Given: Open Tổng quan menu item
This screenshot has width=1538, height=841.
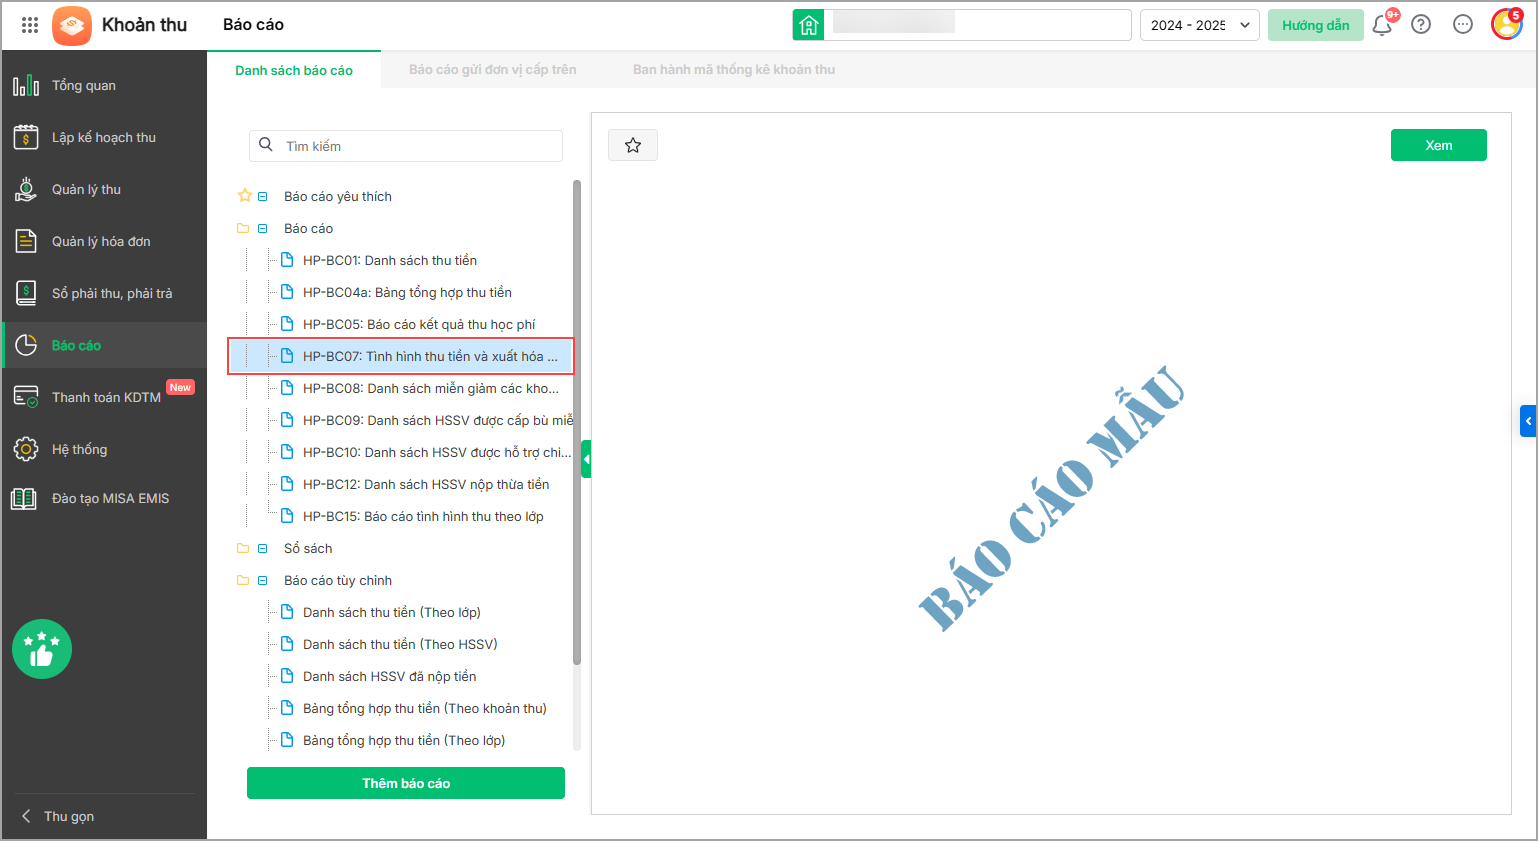Looking at the screenshot, I should (104, 85).
